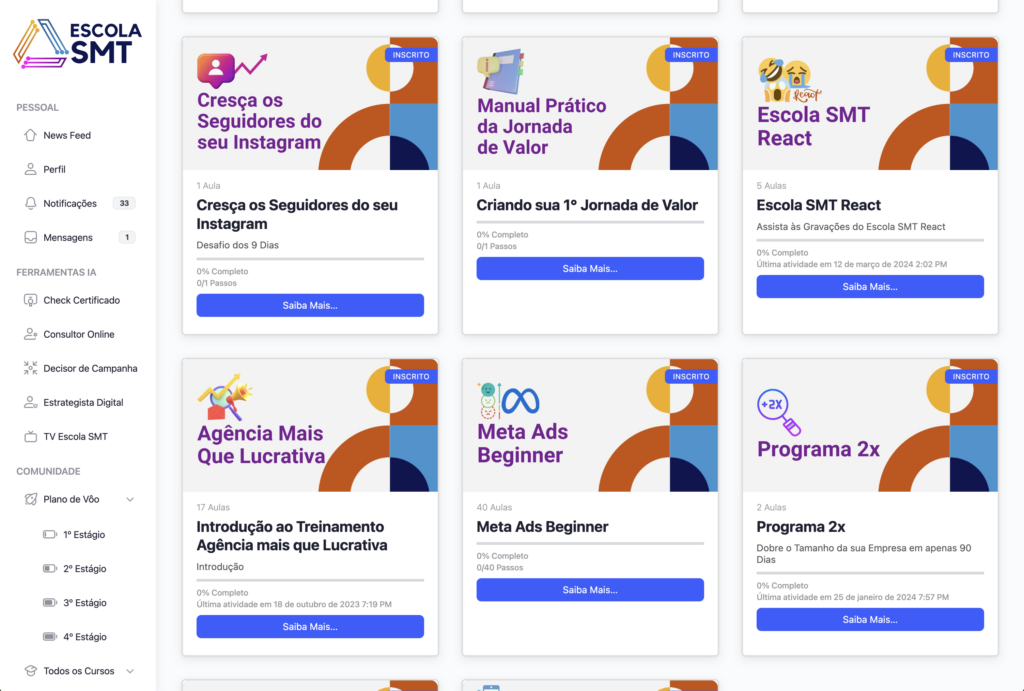The width and height of the screenshot is (1024, 691).
Task: Click the Notificações bell icon
Action: (30, 203)
